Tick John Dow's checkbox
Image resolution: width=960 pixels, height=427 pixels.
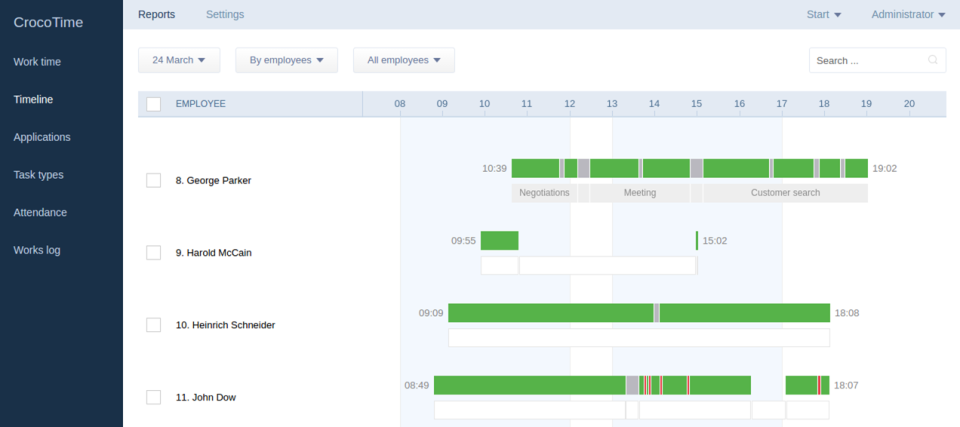pos(154,397)
